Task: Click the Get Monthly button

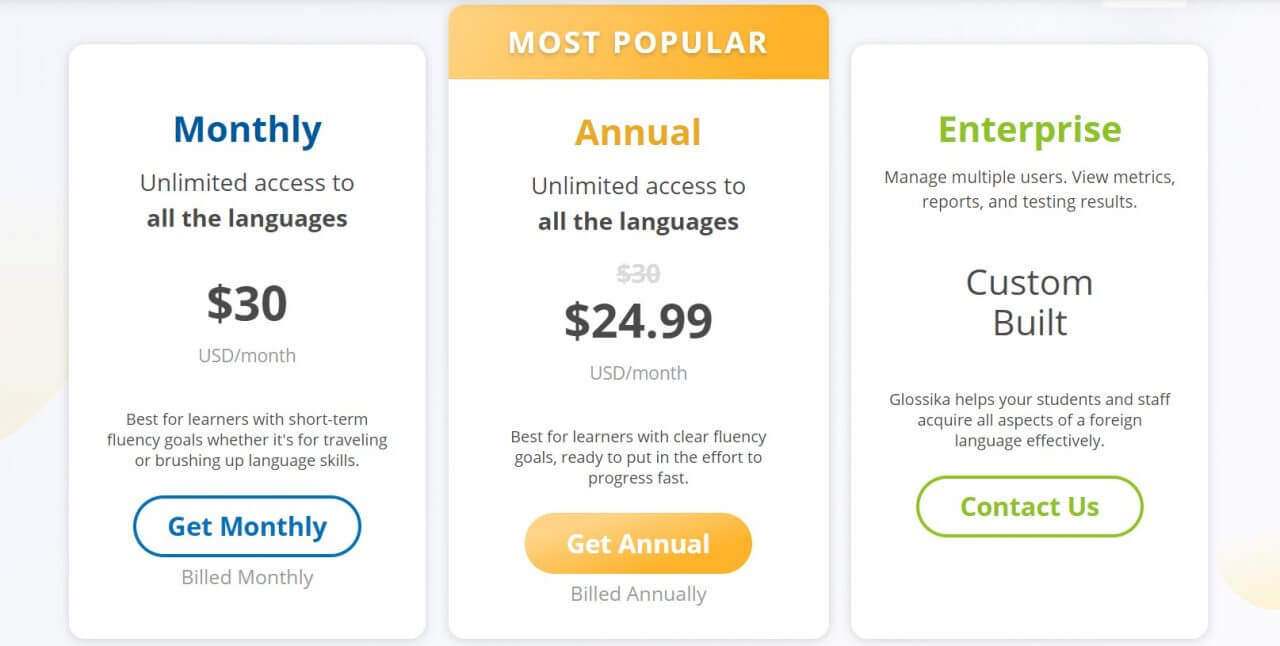Action: tap(247, 526)
